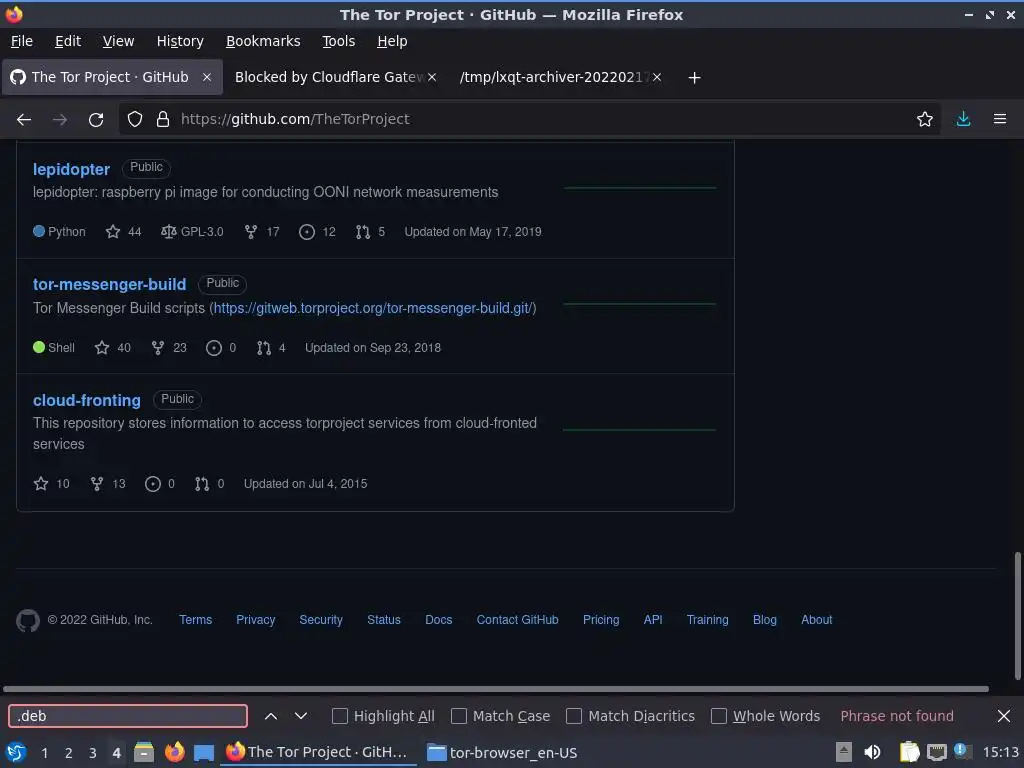Launch Firefox from the taskbar quicklaunch
The height and width of the screenshot is (768, 1024).
174,753
